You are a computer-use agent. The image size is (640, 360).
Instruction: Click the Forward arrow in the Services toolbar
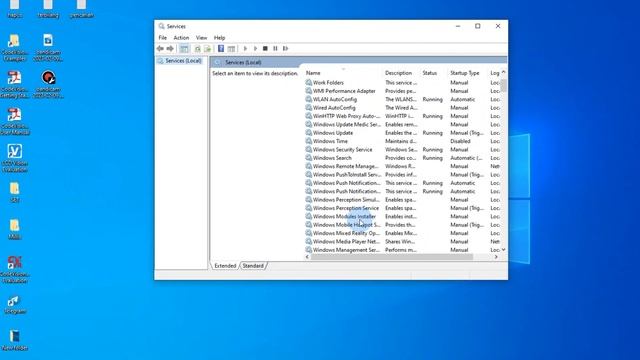pos(170,49)
